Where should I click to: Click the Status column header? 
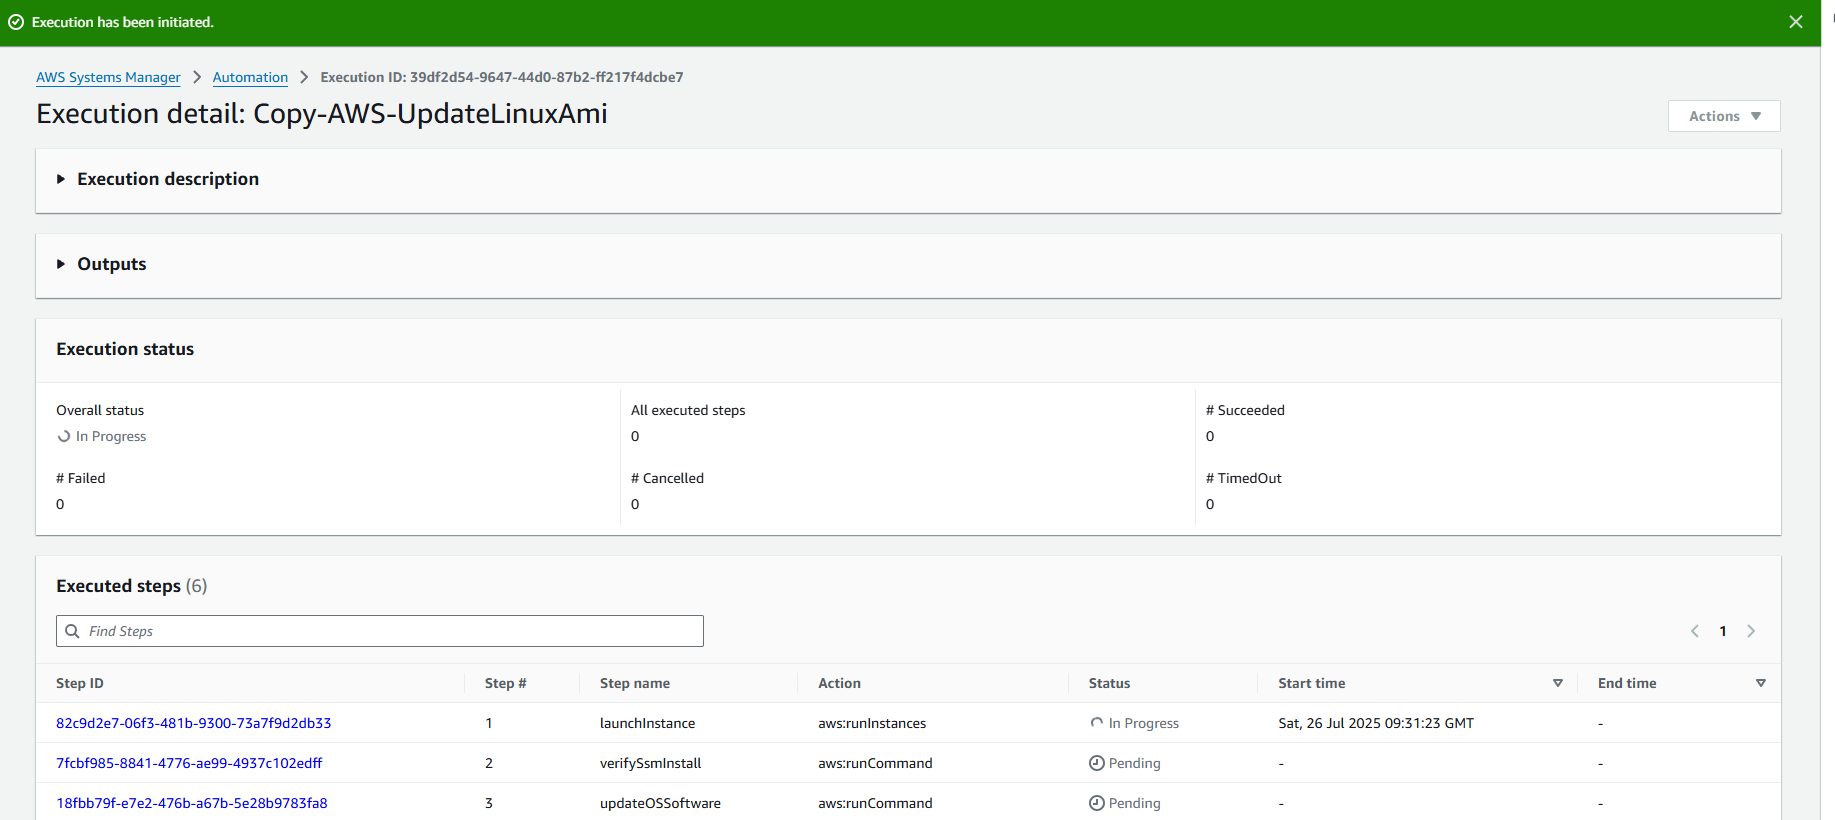1110,683
